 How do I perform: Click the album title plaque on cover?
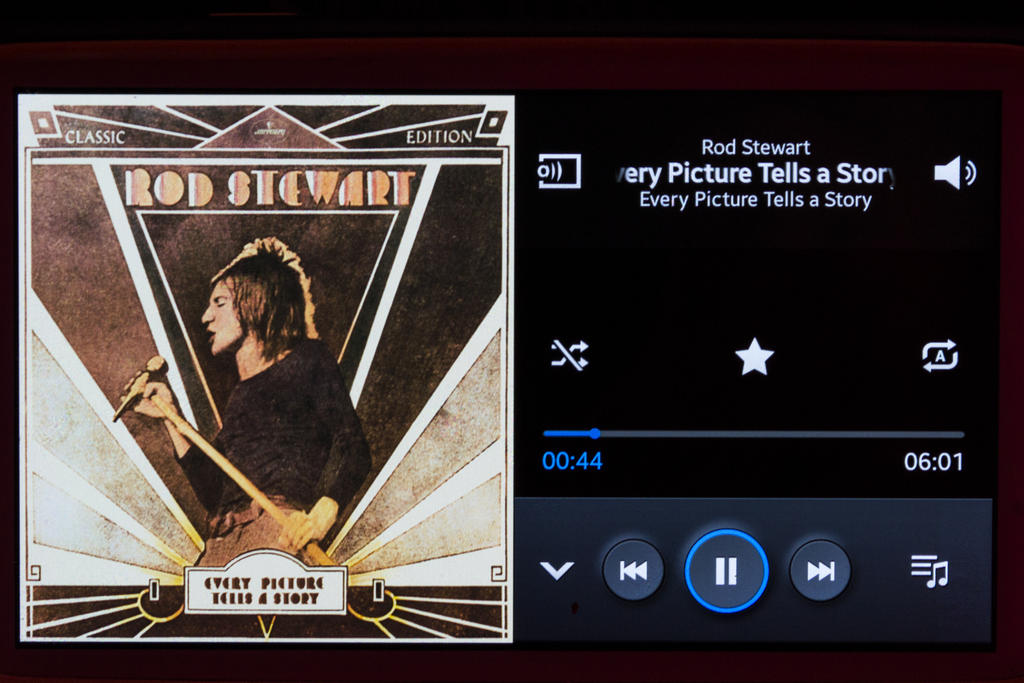(264, 591)
